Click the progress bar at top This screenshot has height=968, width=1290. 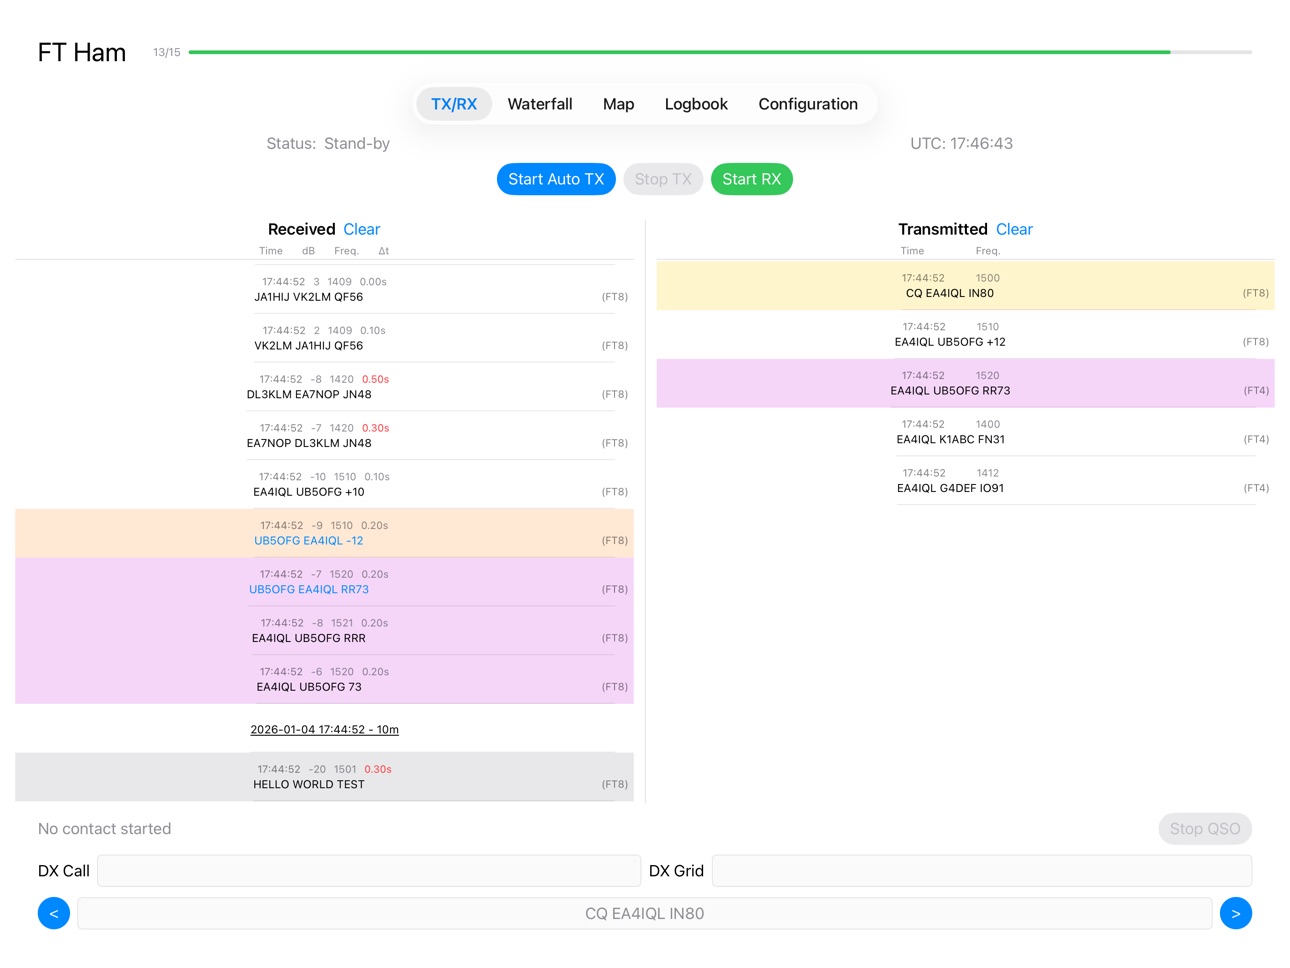pos(720,52)
